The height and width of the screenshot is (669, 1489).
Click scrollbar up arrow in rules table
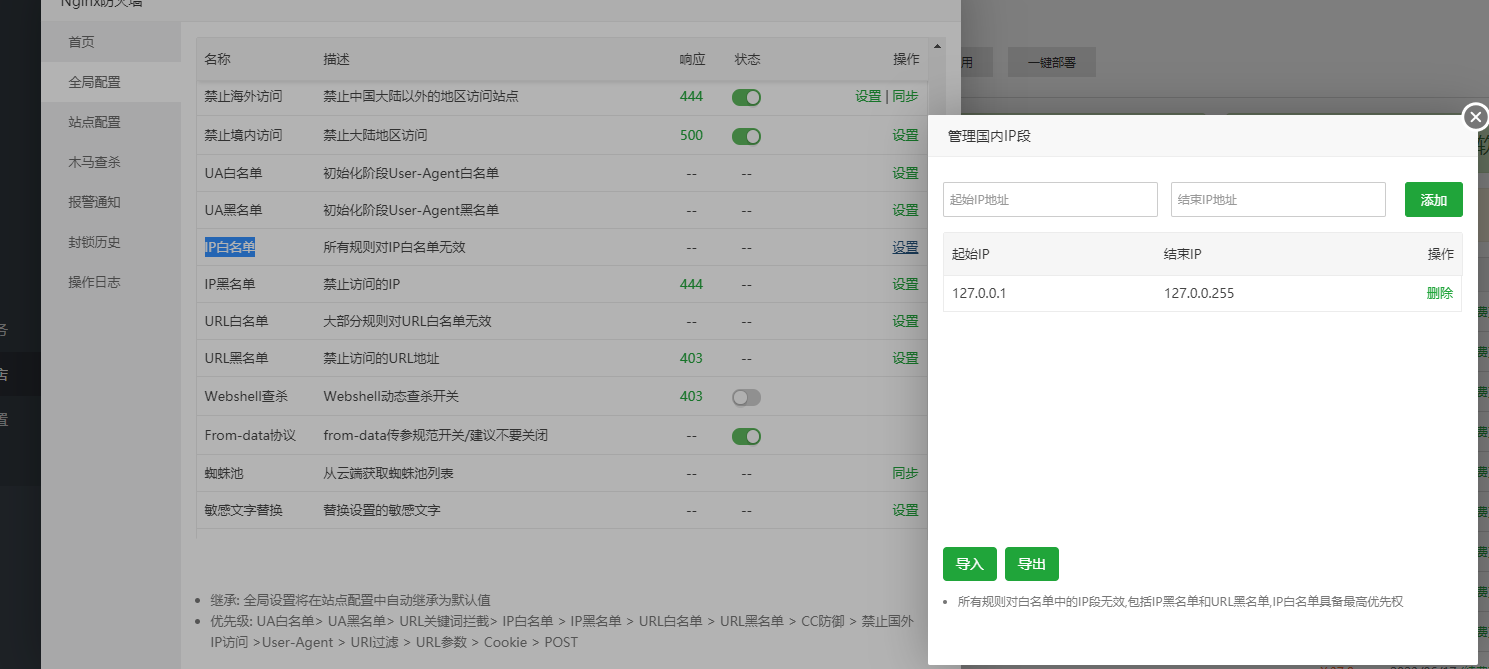937,46
